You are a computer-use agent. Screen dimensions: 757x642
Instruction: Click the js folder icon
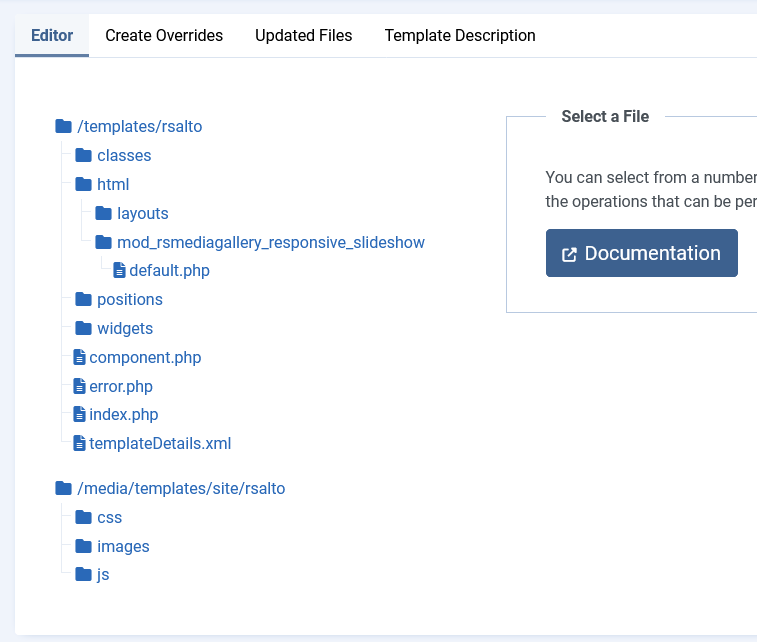click(x=84, y=574)
